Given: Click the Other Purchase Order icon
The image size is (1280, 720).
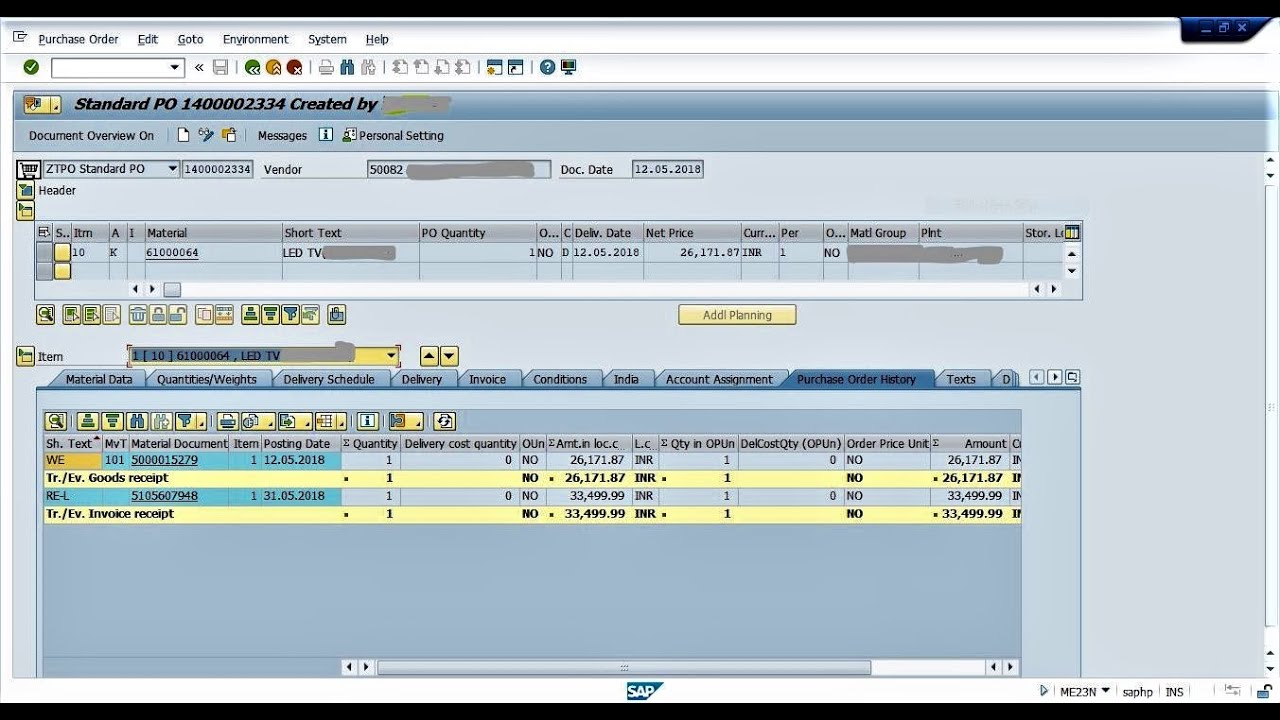Looking at the screenshot, I should click(x=229, y=135).
